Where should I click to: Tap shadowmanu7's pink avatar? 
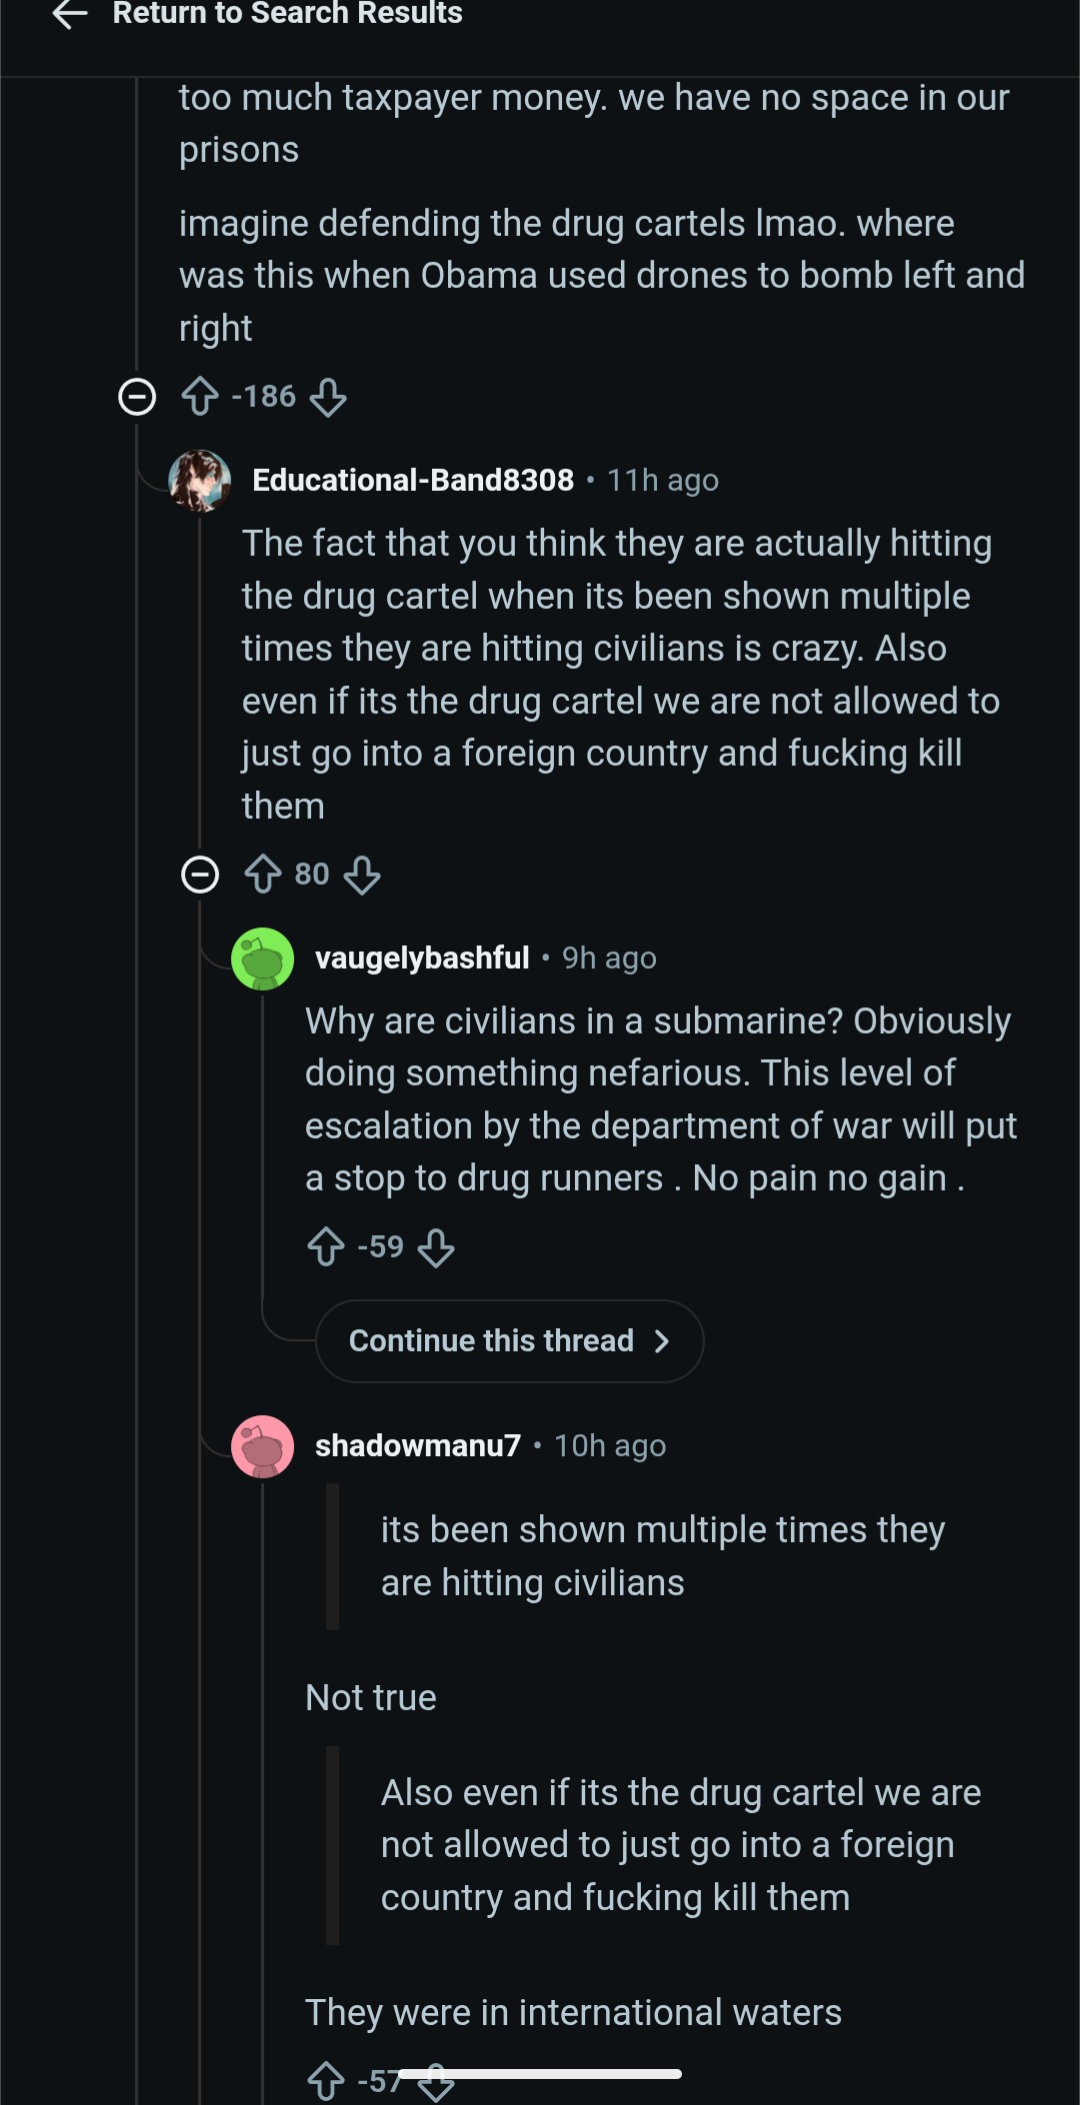(262, 1447)
